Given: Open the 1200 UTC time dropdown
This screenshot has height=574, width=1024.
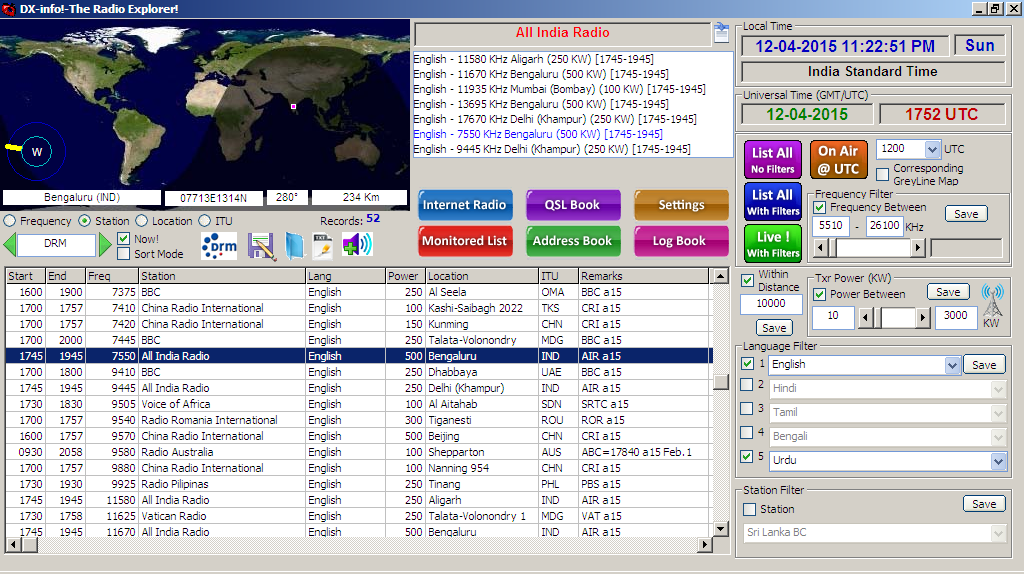Looking at the screenshot, I should click(933, 149).
